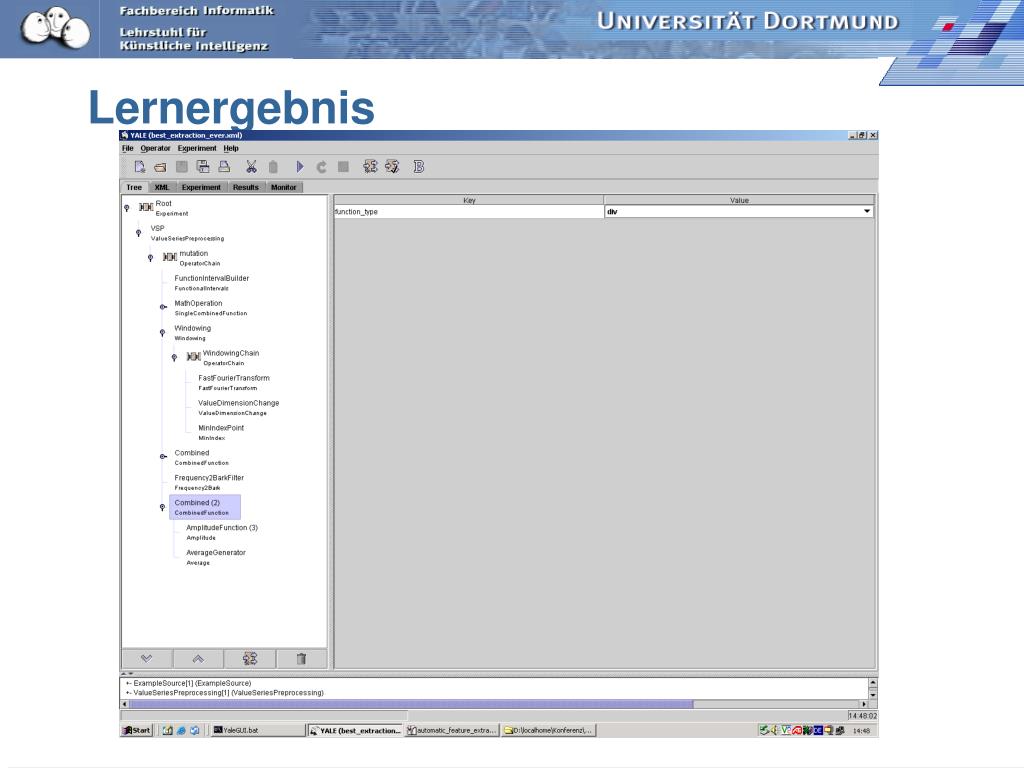Viewport: 1024px width, 768px height.
Task: Click the WindowingChain operator icon
Action: [x=193, y=357]
